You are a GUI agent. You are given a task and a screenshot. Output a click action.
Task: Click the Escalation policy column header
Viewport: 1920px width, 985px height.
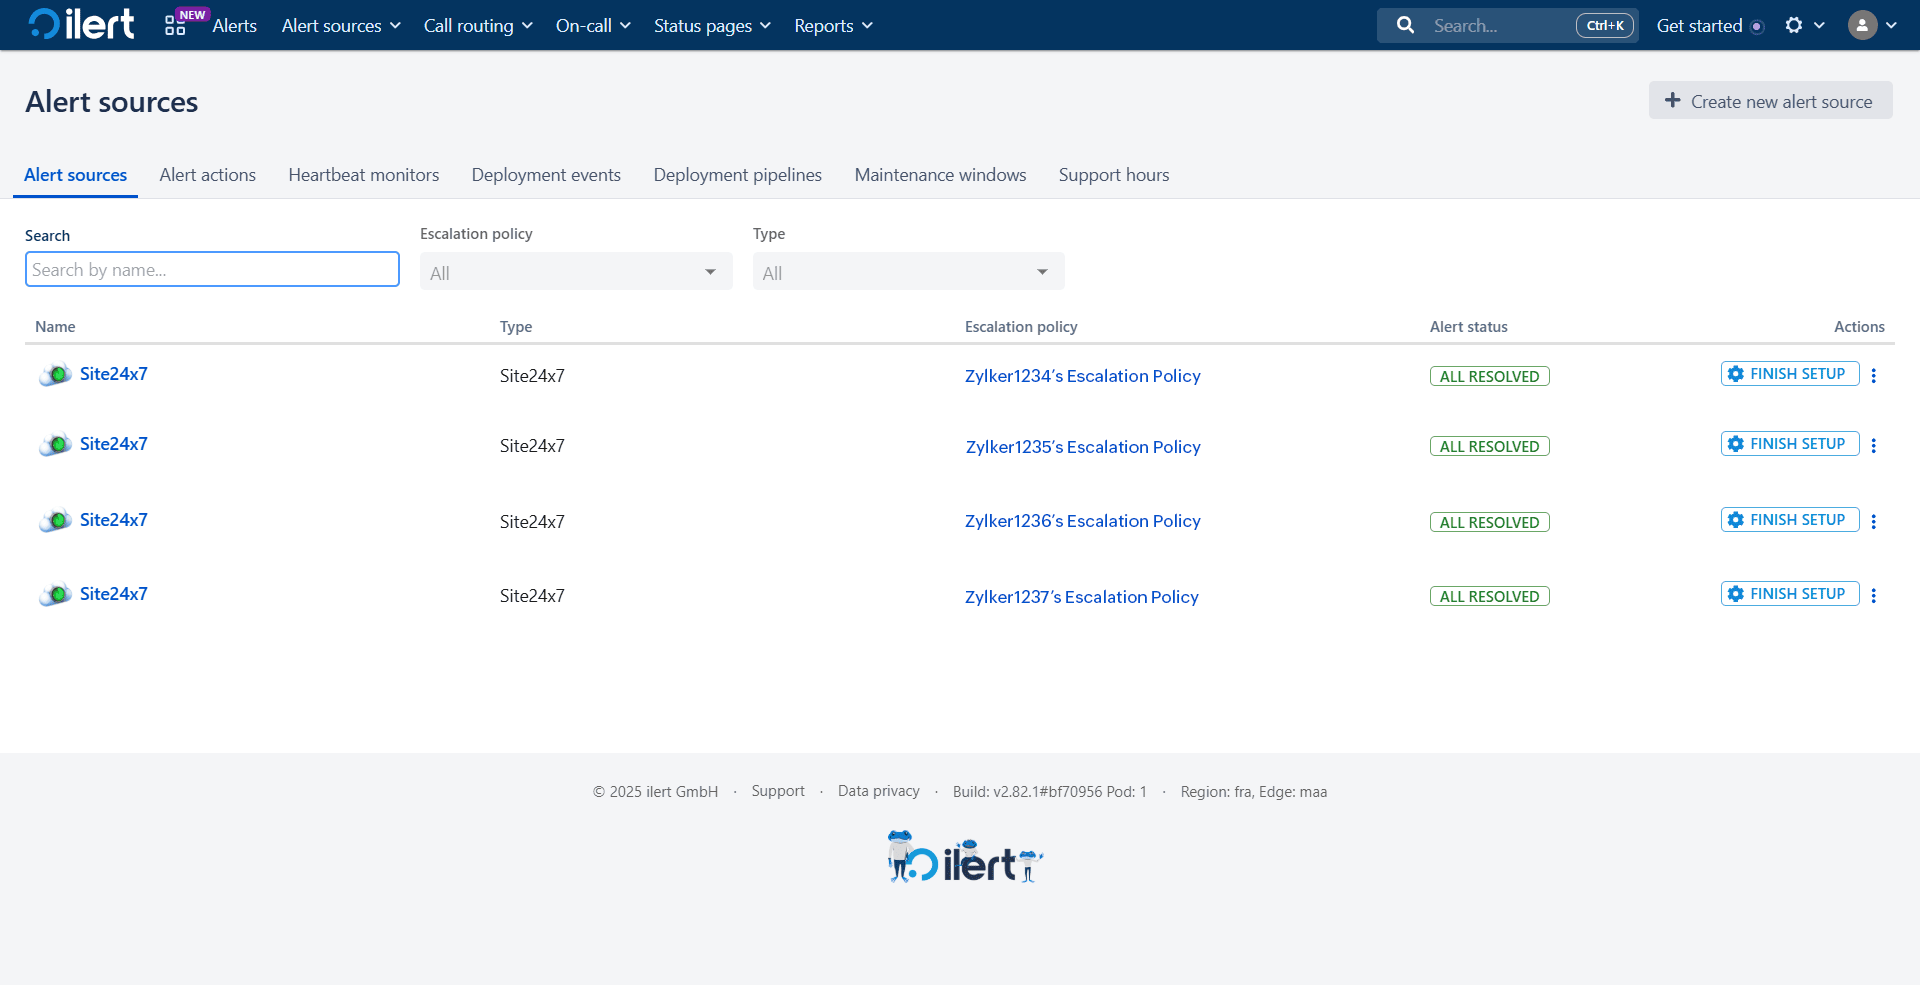[x=1021, y=327]
